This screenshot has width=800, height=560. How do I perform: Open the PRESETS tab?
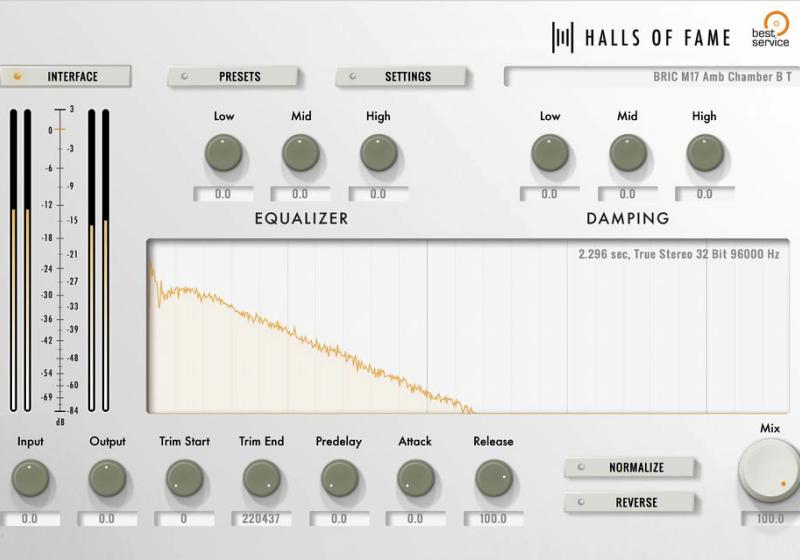[x=233, y=77]
